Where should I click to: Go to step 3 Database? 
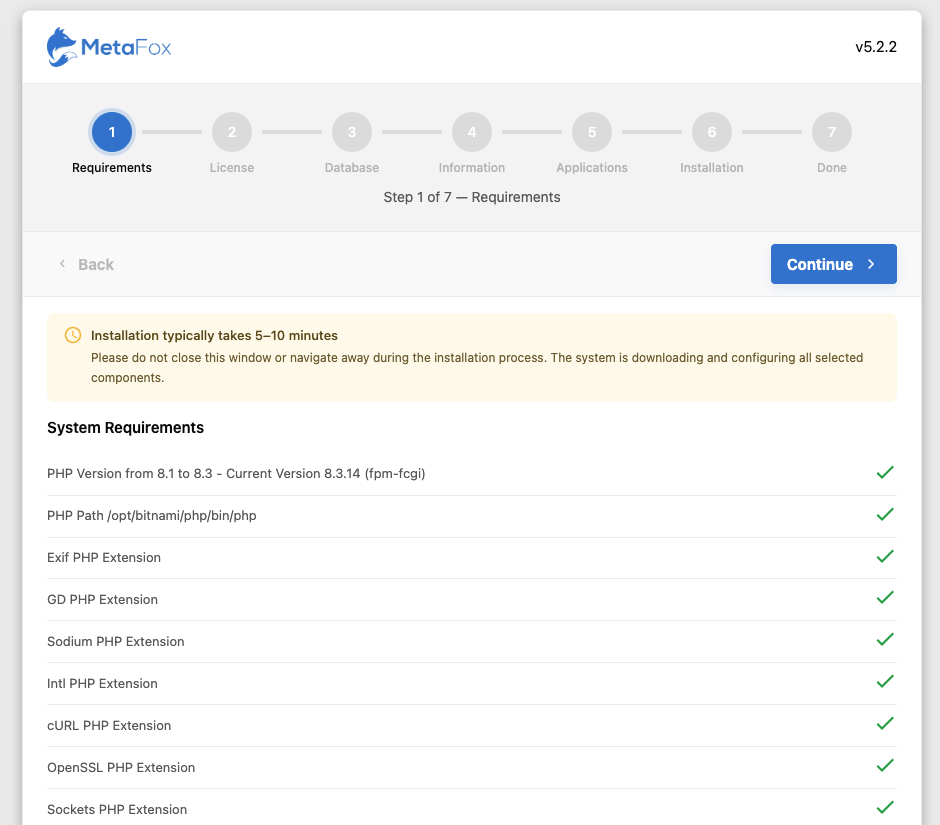pyautogui.click(x=352, y=132)
